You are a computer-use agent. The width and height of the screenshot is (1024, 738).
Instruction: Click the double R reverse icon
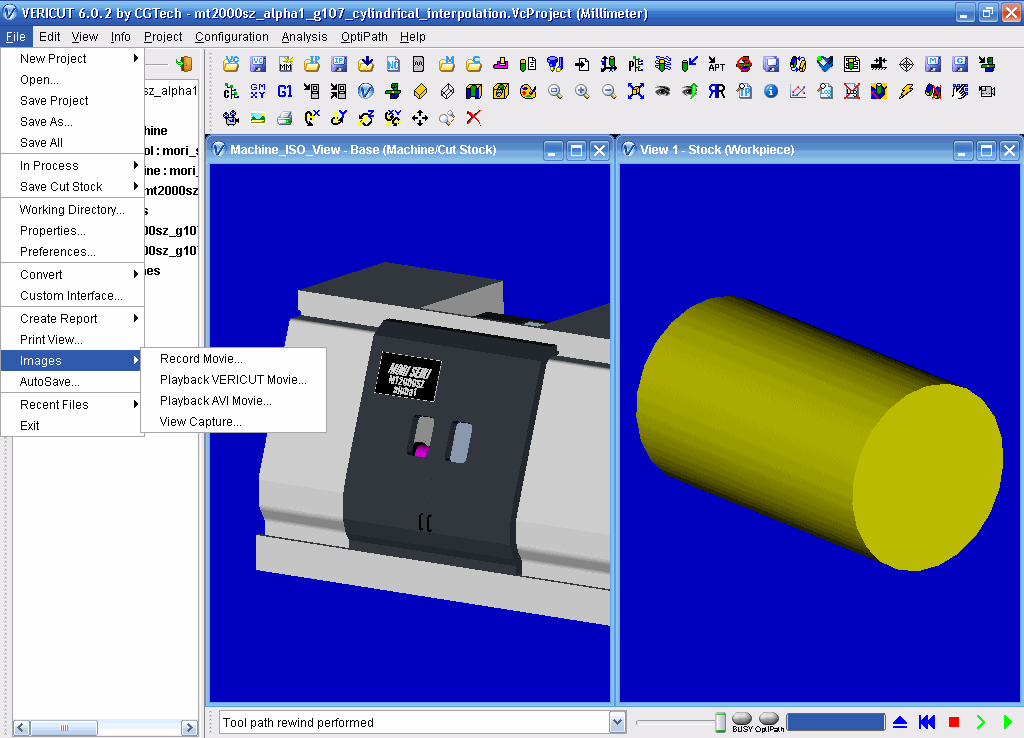click(x=716, y=91)
